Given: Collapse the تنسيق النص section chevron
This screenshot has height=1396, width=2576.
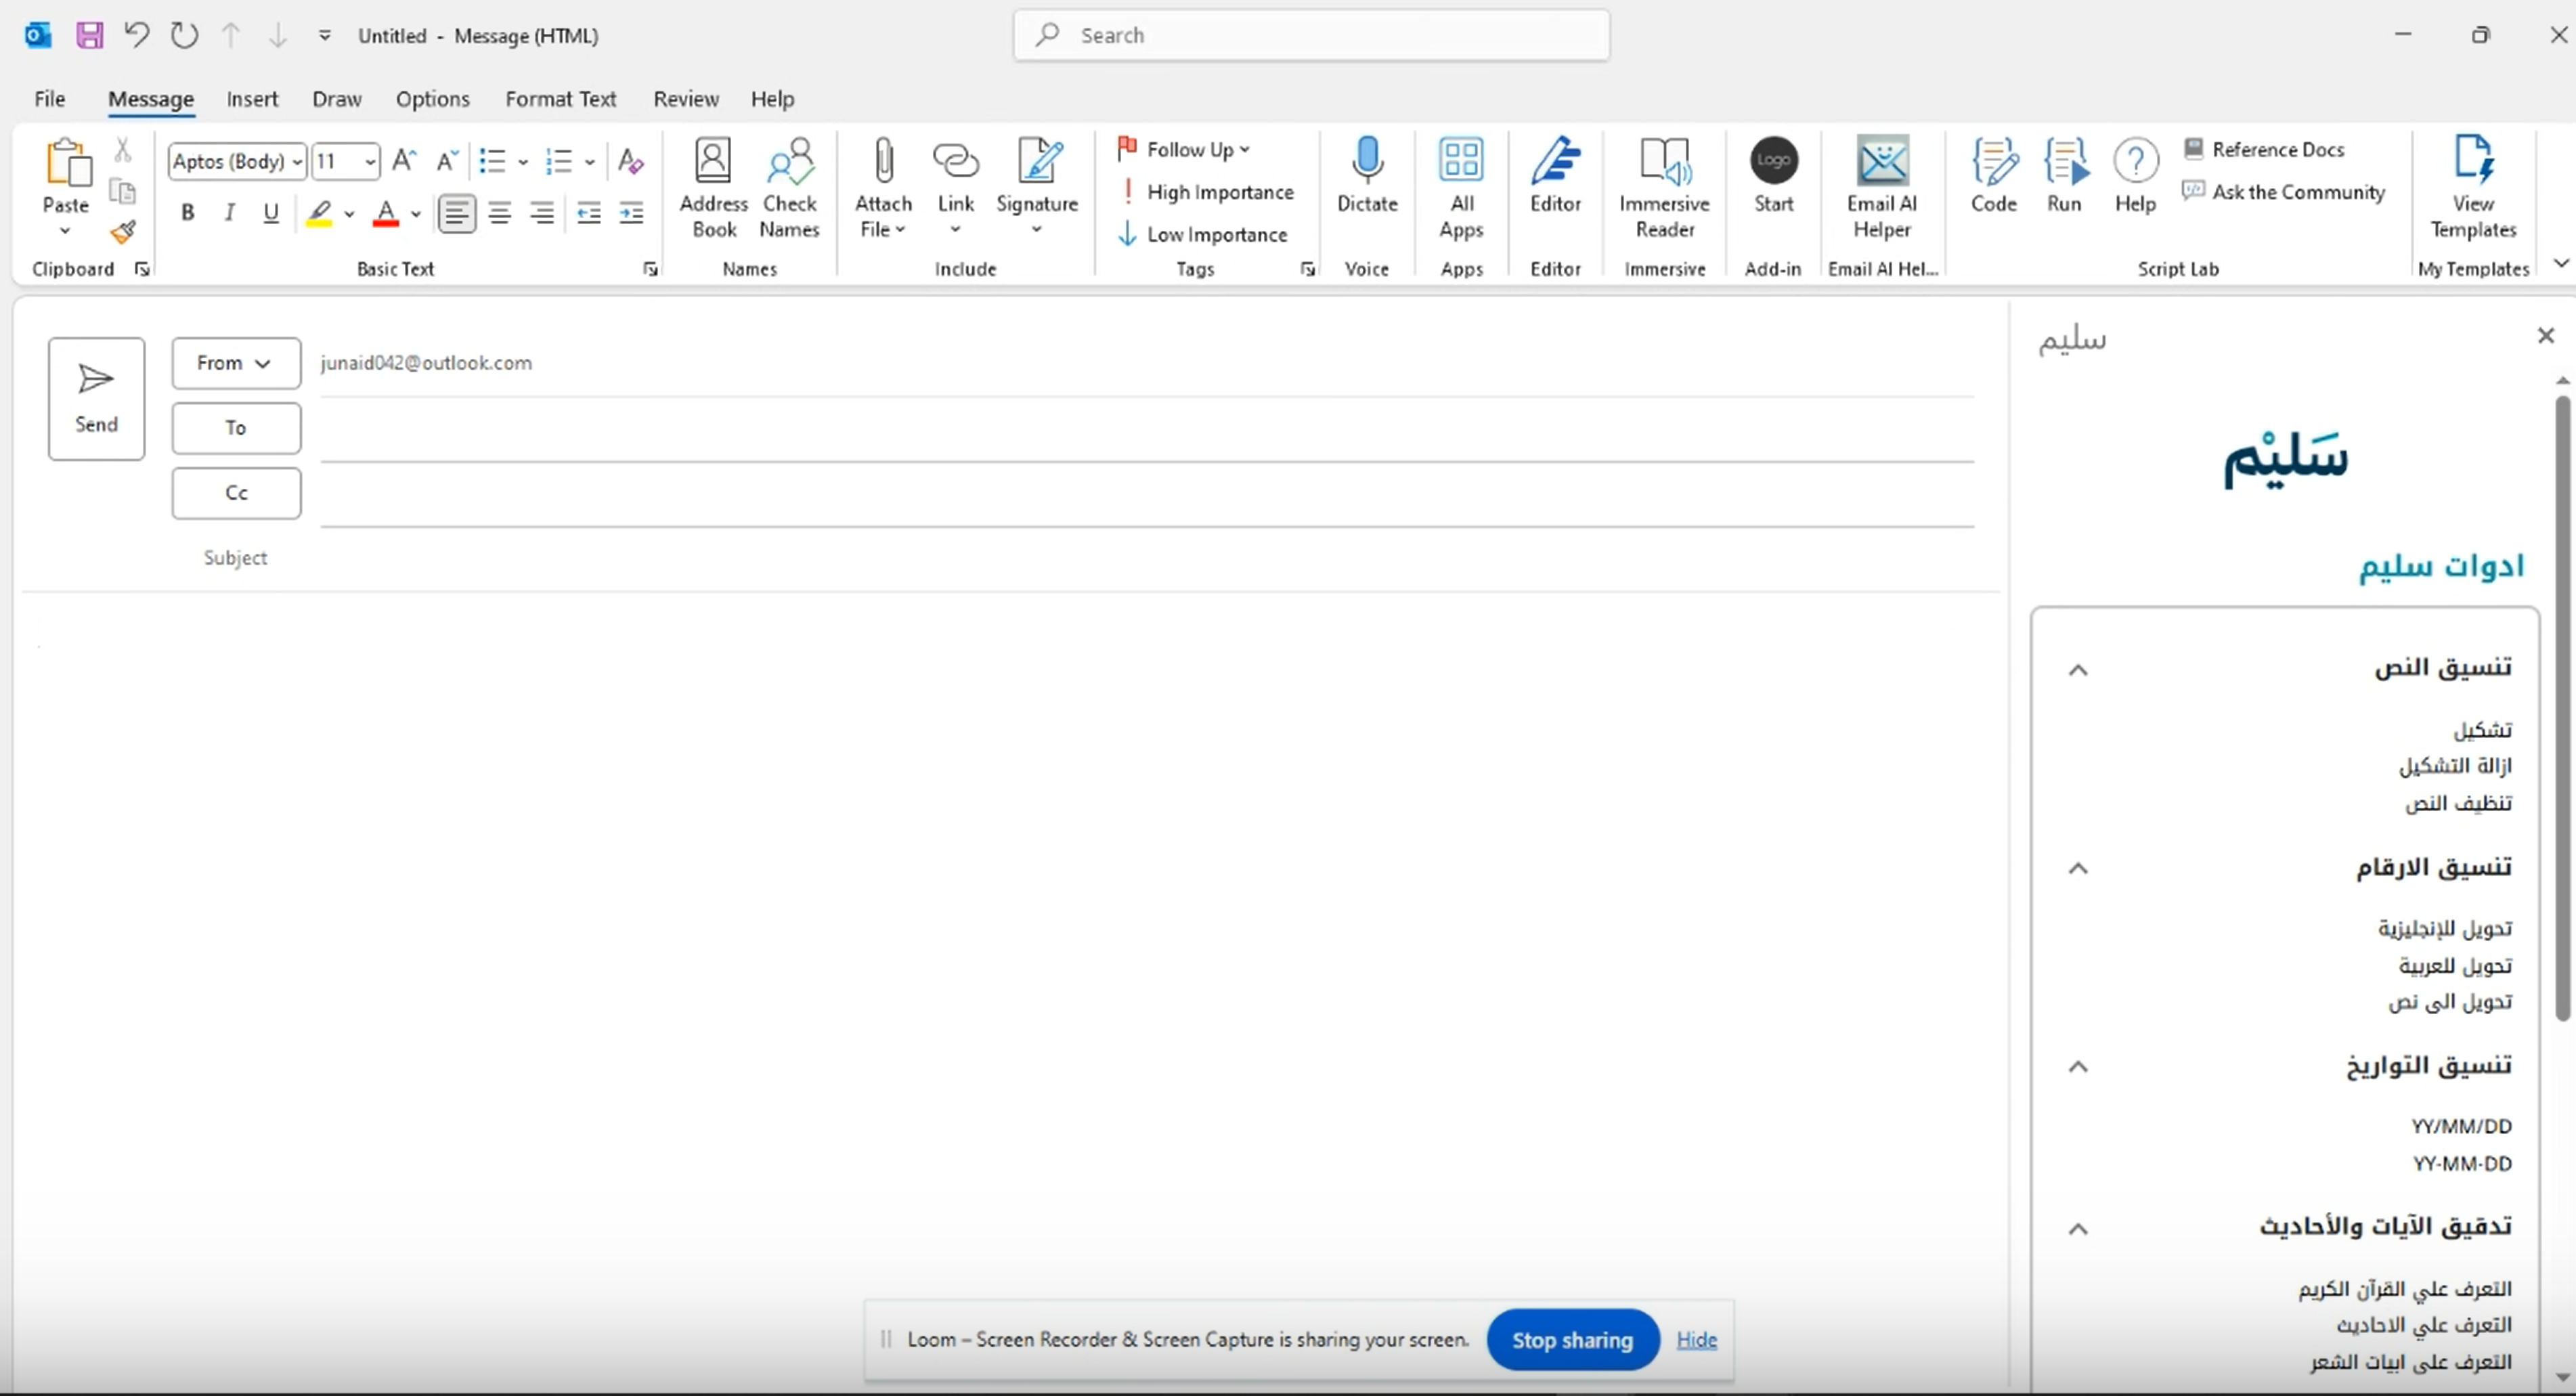Looking at the screenshot, I should pos(2078,670).
